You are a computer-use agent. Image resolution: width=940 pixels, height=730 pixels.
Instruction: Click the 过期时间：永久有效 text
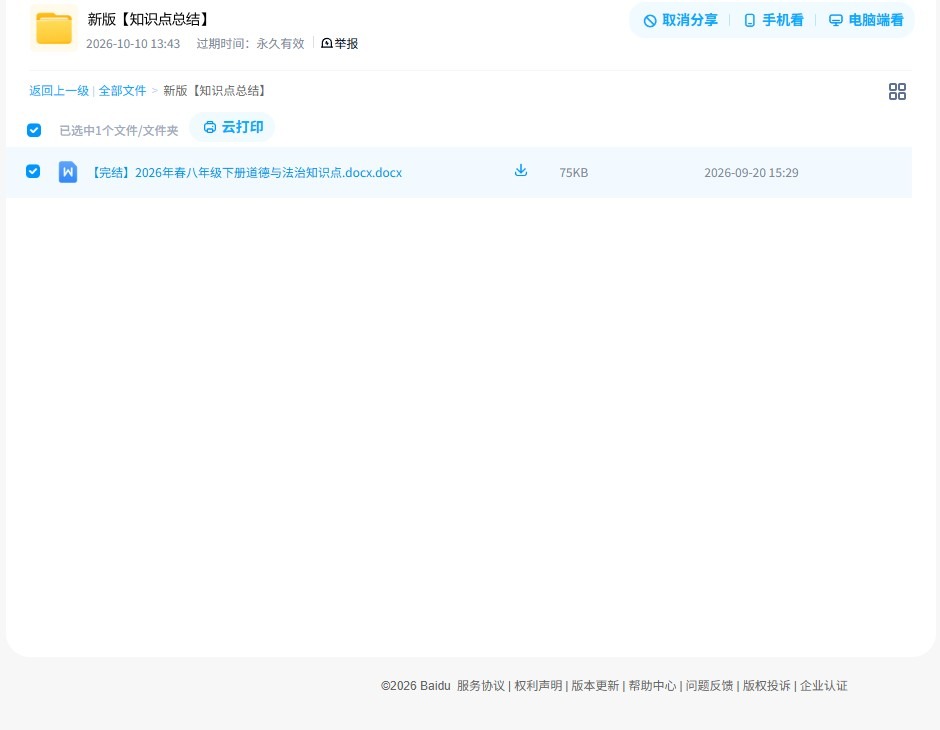pos(251,44)
